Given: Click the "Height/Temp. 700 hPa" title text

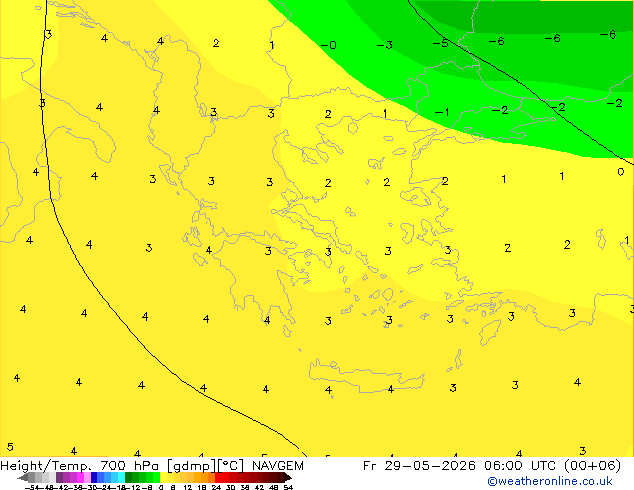Looking at the screenshot, I should coord(79,466).
